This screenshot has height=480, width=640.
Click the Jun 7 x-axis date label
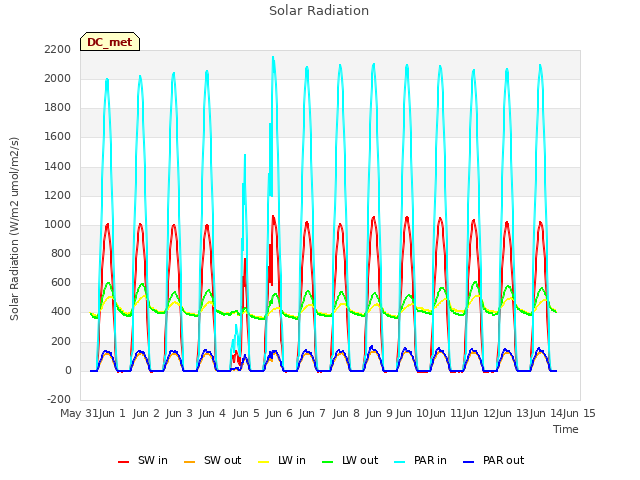[312, 413]
